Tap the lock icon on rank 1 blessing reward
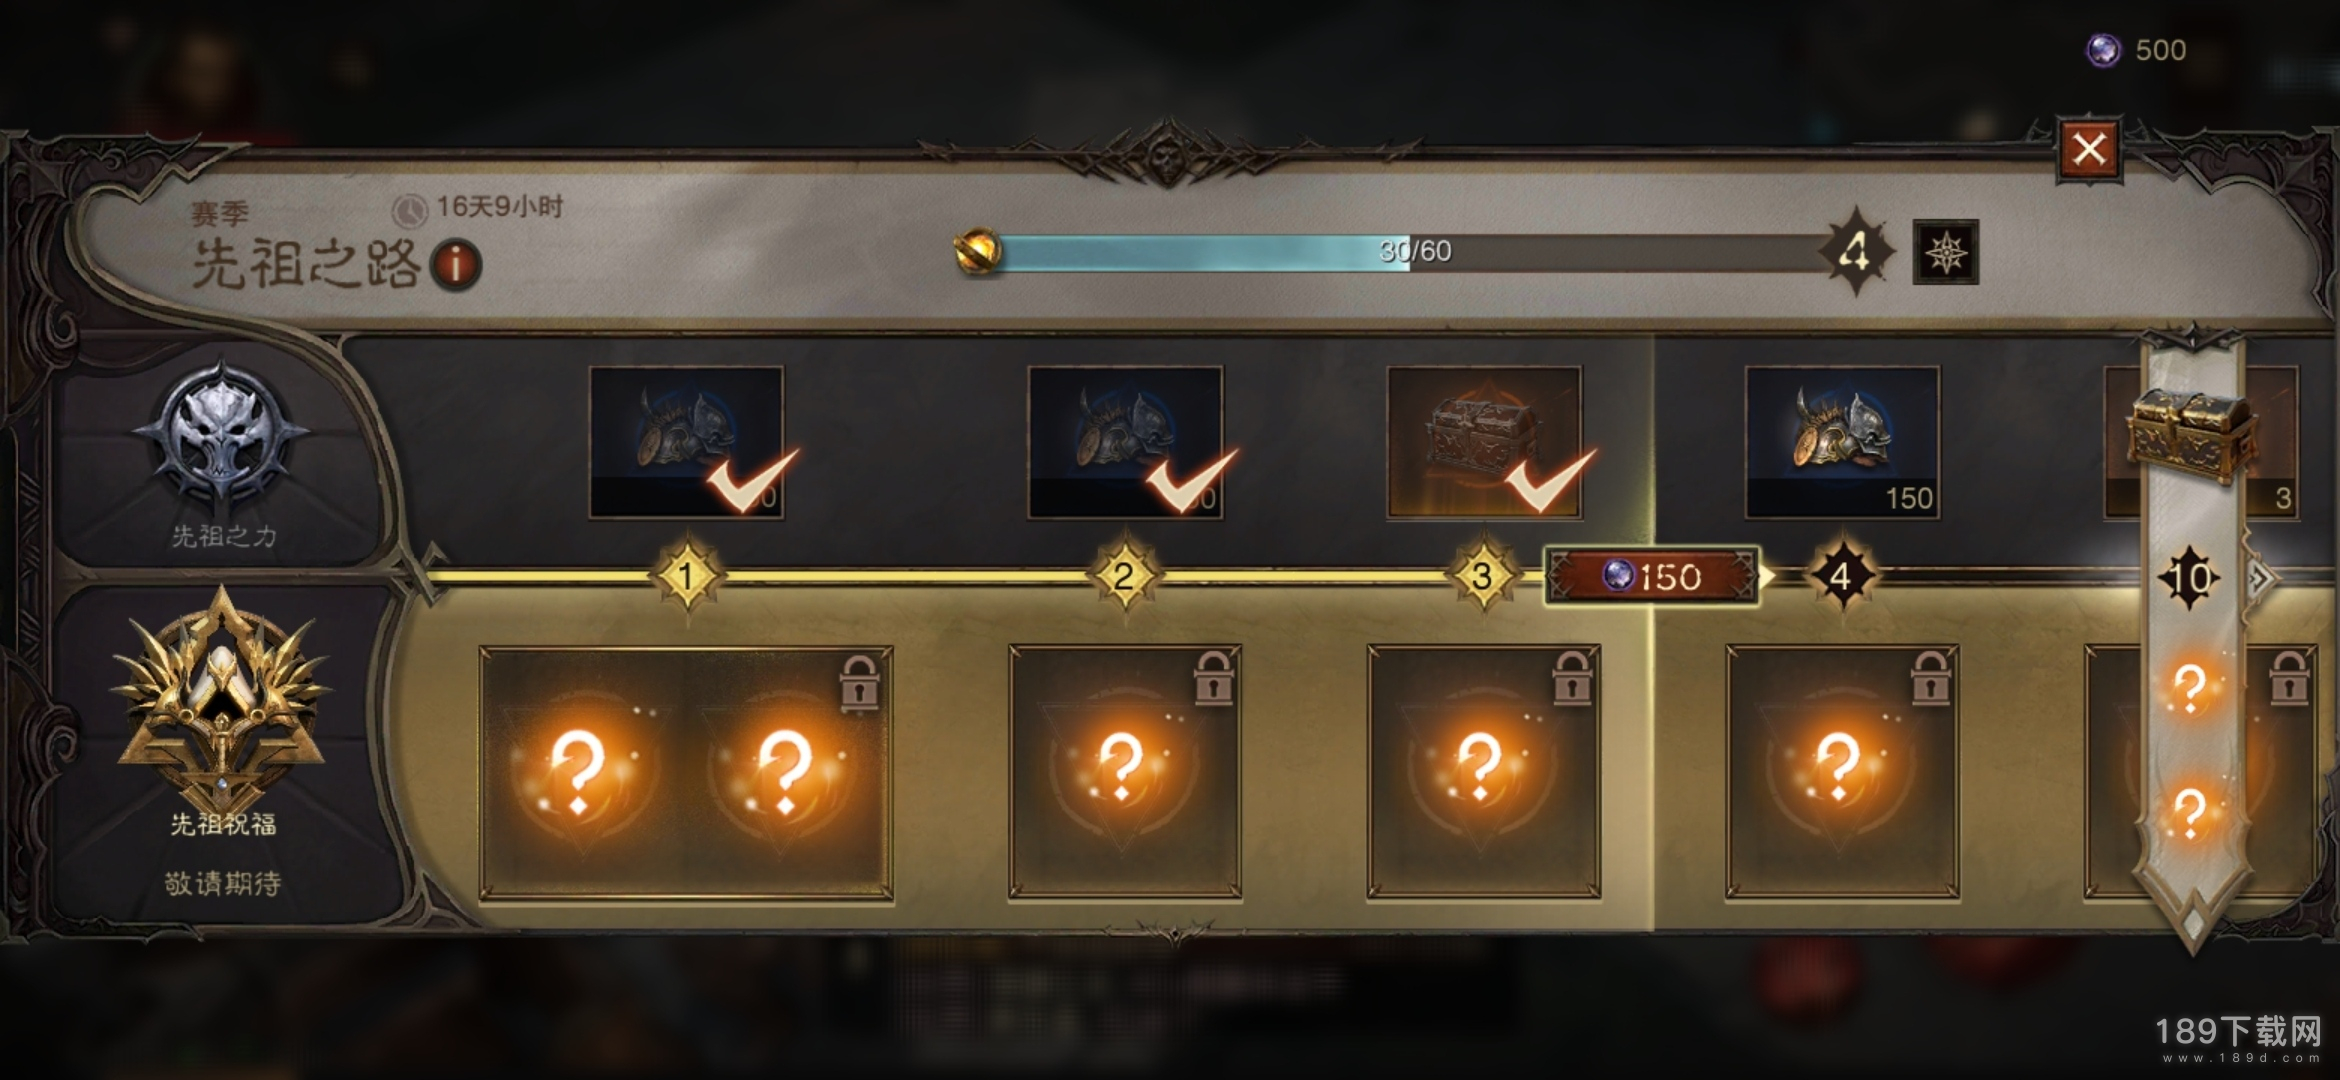Image resolution: width=2340 pixels, height=1080 pixels. coord(859,682)
